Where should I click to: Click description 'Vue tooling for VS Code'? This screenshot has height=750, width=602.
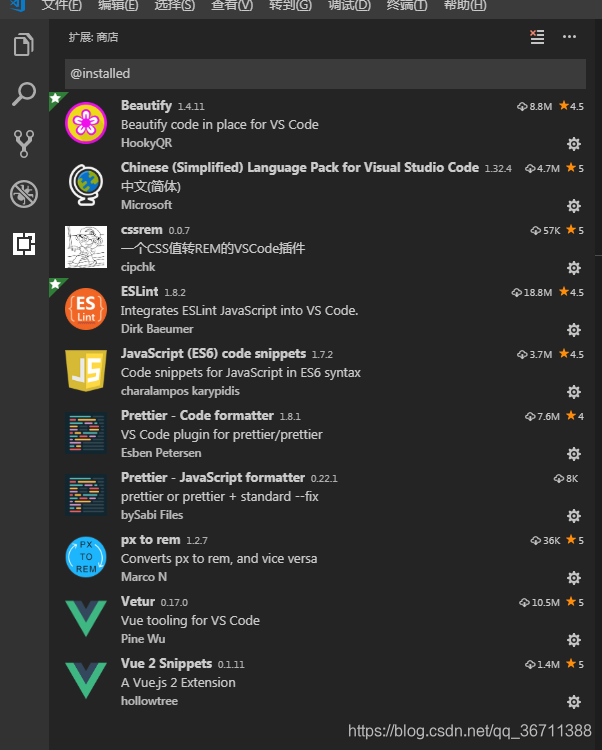point(190,620)
